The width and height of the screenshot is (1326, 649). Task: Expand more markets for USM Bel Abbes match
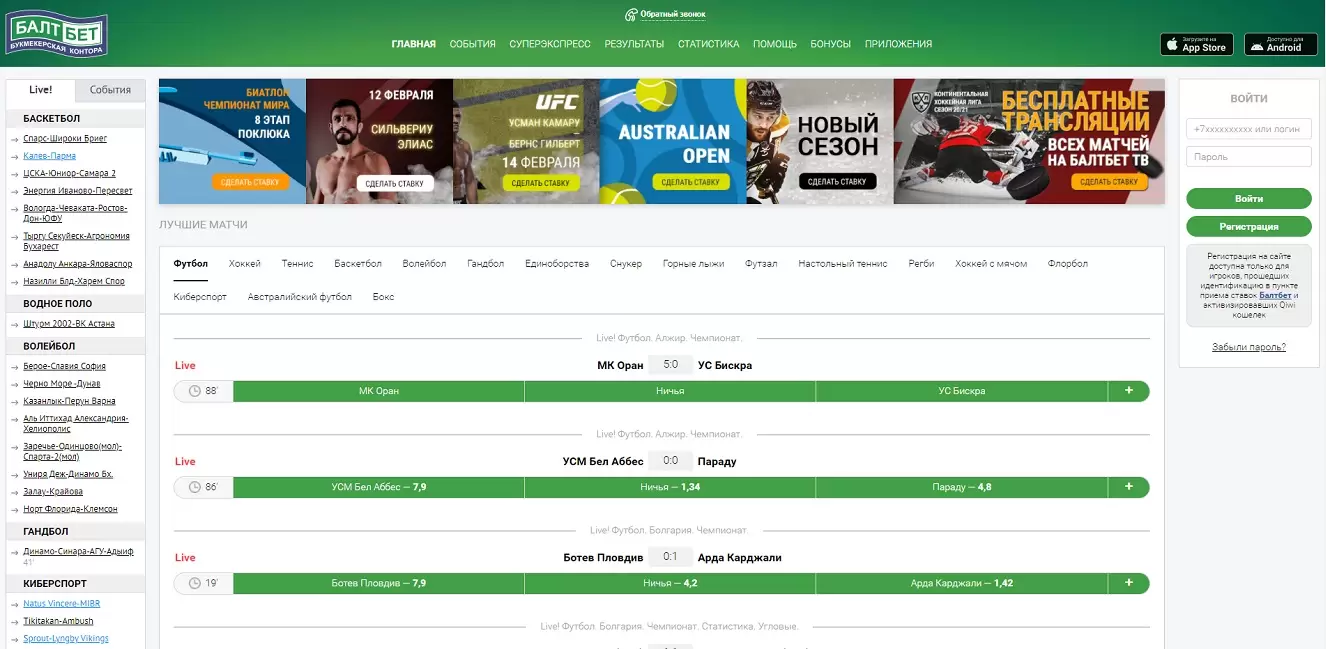[x=1129, y=487]
